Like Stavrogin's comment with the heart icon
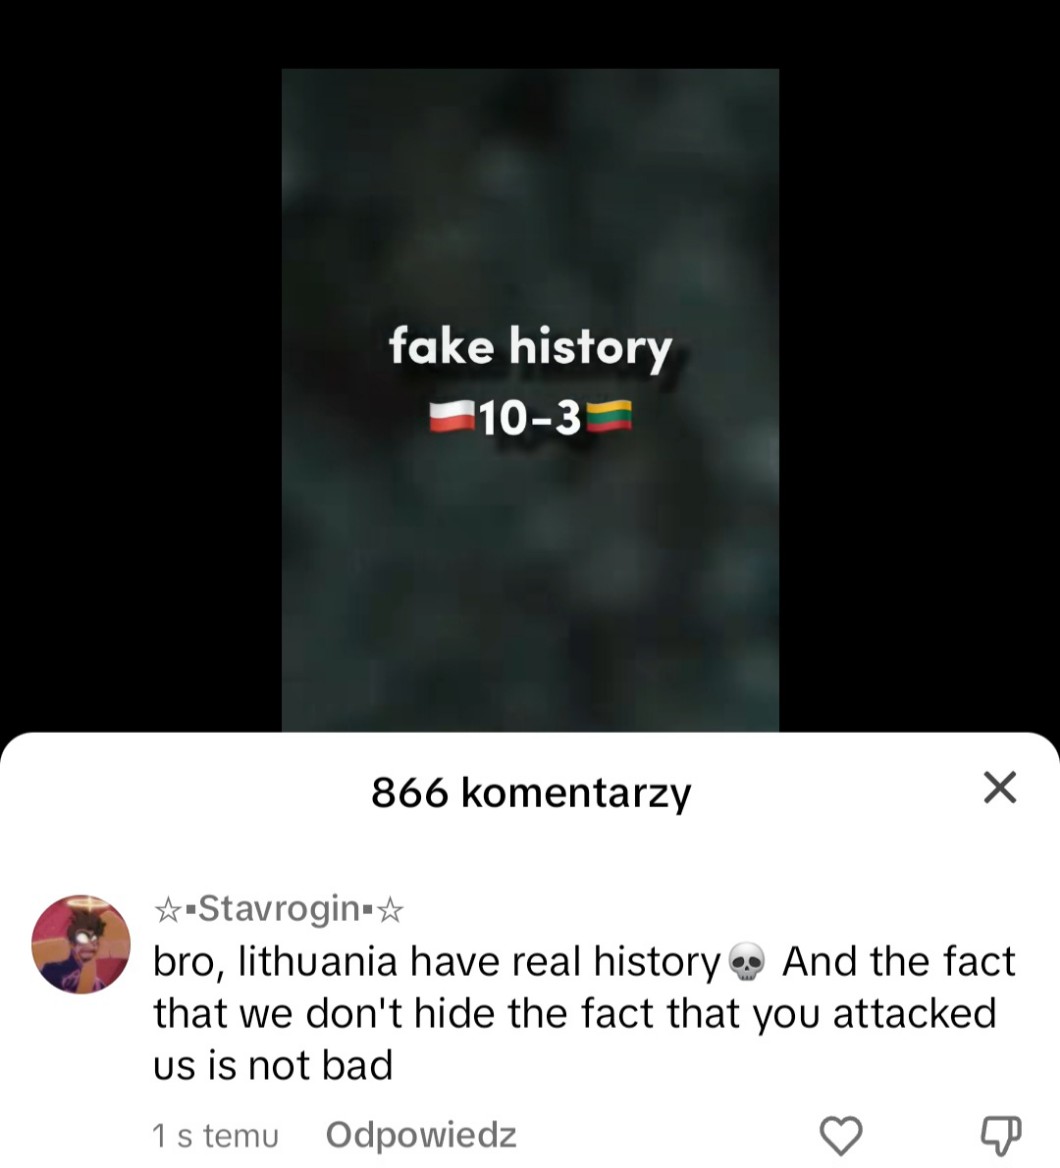 [841, 1136]
